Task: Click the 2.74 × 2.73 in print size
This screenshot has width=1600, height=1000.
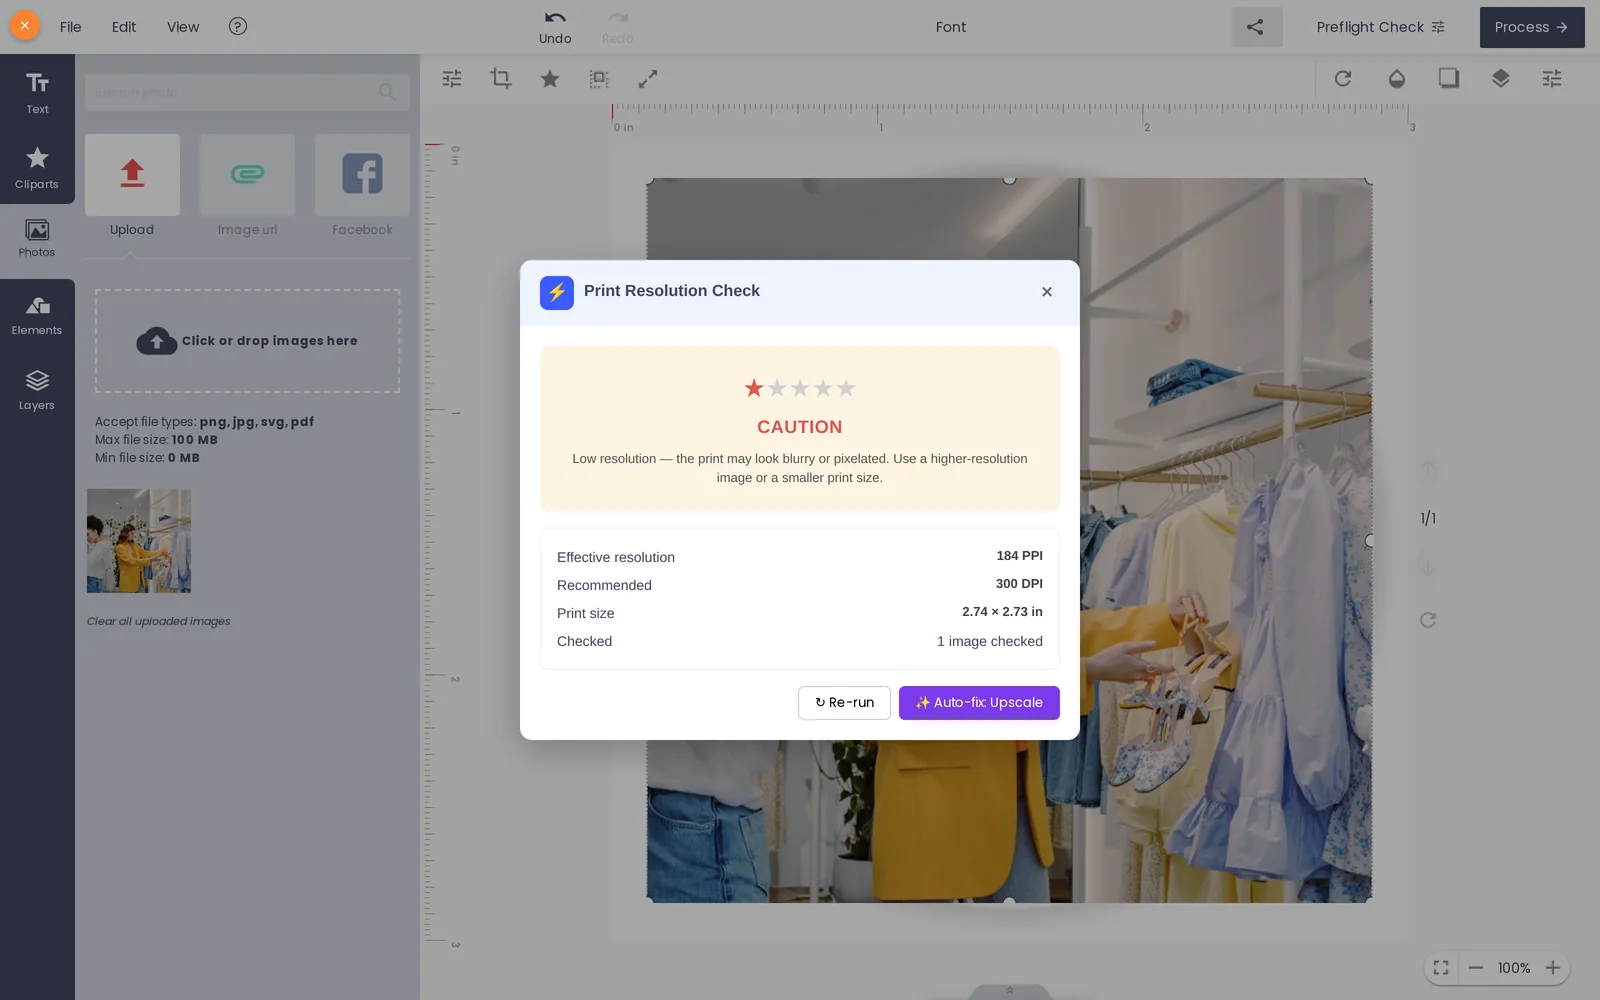Action: [x=1002, y=612]
